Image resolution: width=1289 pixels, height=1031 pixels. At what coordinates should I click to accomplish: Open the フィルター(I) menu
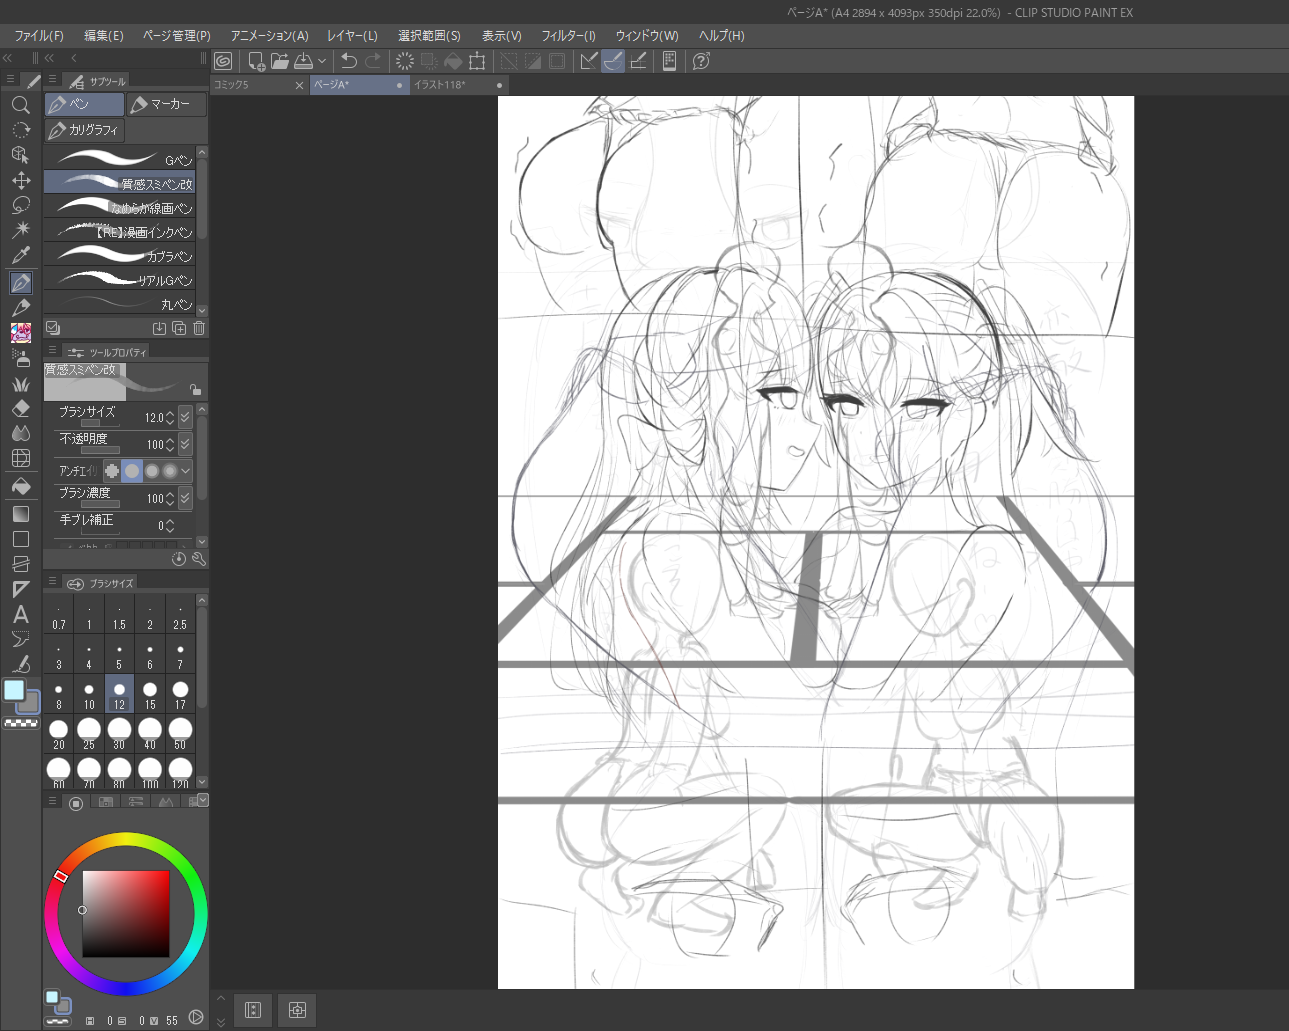pos(568,35)
